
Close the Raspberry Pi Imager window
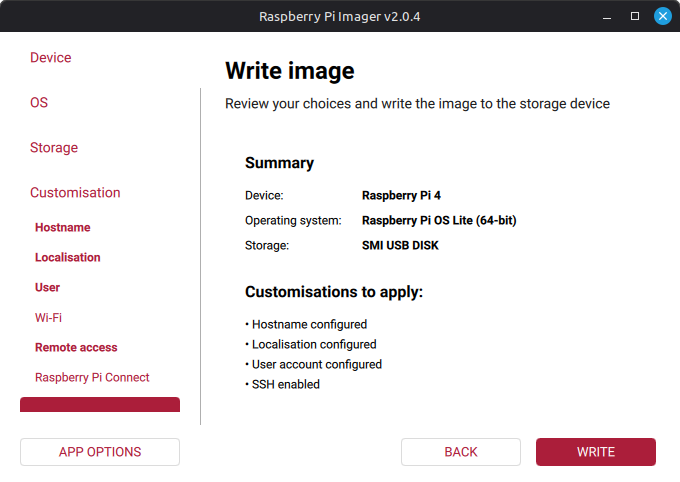(x=662, y=17)
